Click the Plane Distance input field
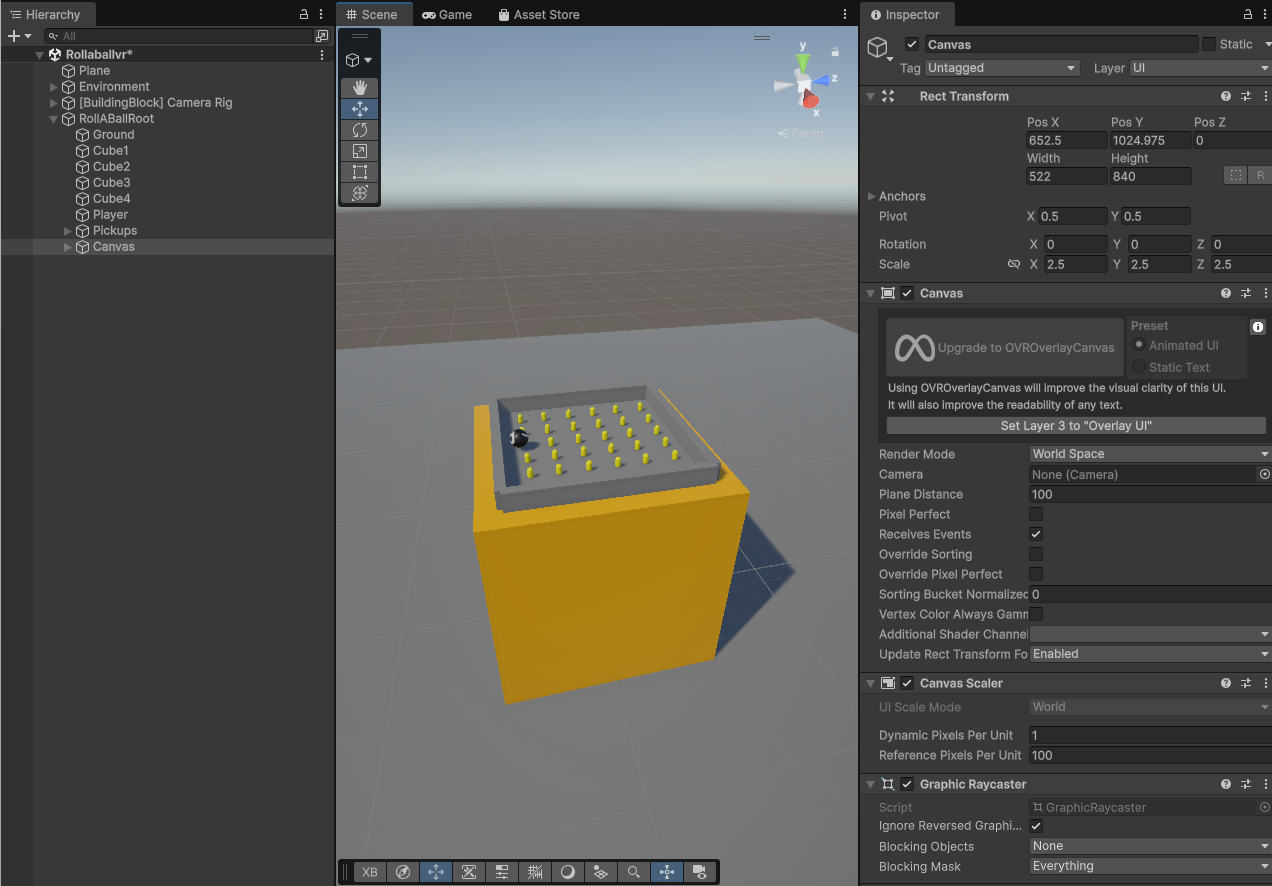The width and height of the screenshot is (1272, 886). coord(1150,494)
